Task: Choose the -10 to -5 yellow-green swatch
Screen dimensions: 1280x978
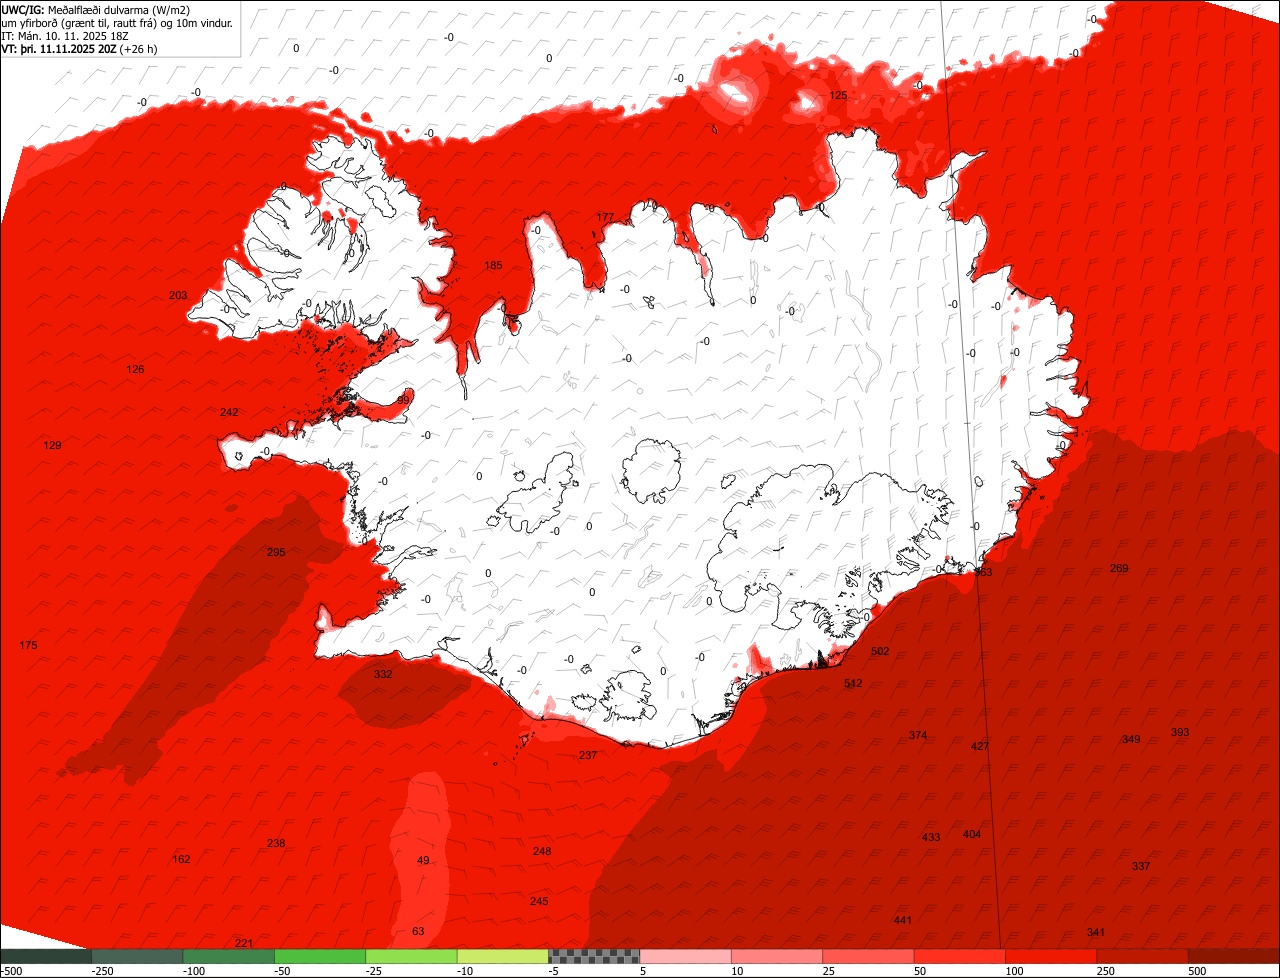Action: tap(503, 956)
